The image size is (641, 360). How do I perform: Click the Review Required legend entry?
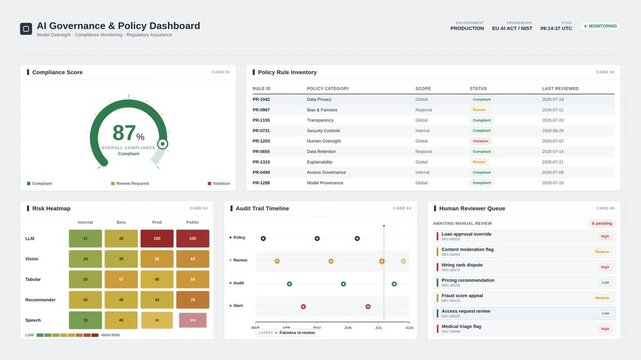[130, 183]
